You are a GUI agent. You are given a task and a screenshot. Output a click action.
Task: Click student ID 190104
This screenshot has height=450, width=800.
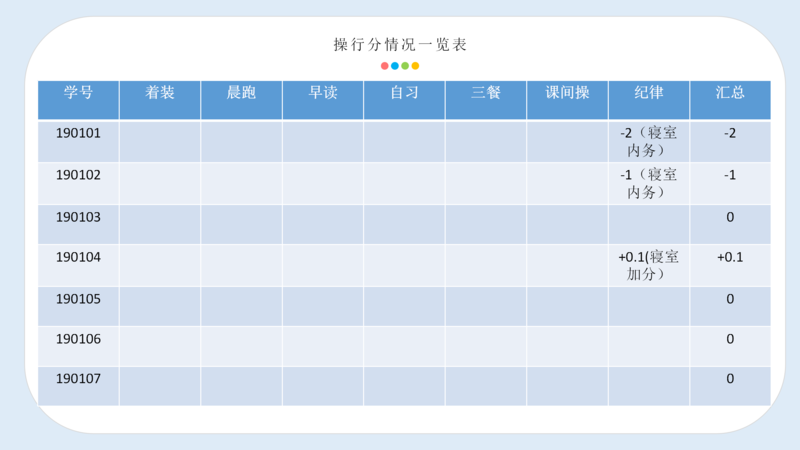(x=78, y=257)
